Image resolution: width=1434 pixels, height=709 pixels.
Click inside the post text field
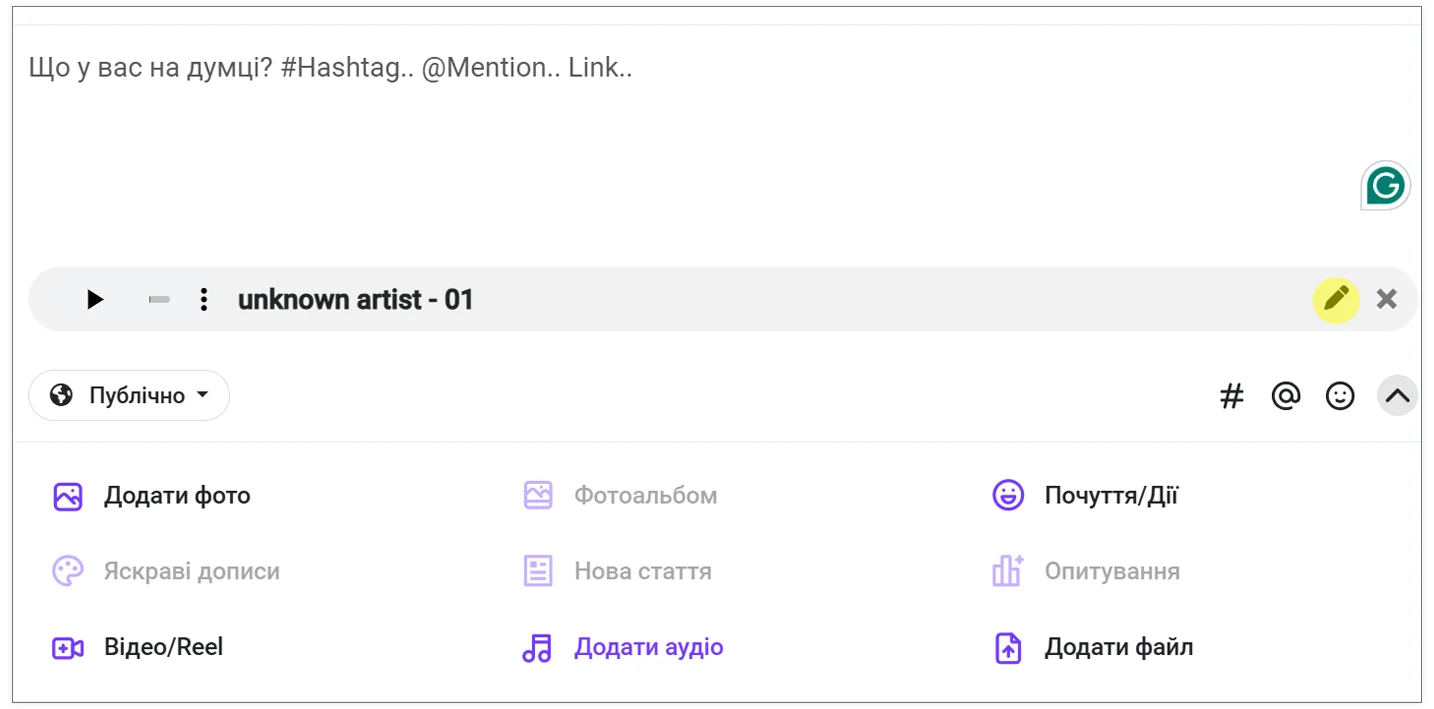pos(717,140)
